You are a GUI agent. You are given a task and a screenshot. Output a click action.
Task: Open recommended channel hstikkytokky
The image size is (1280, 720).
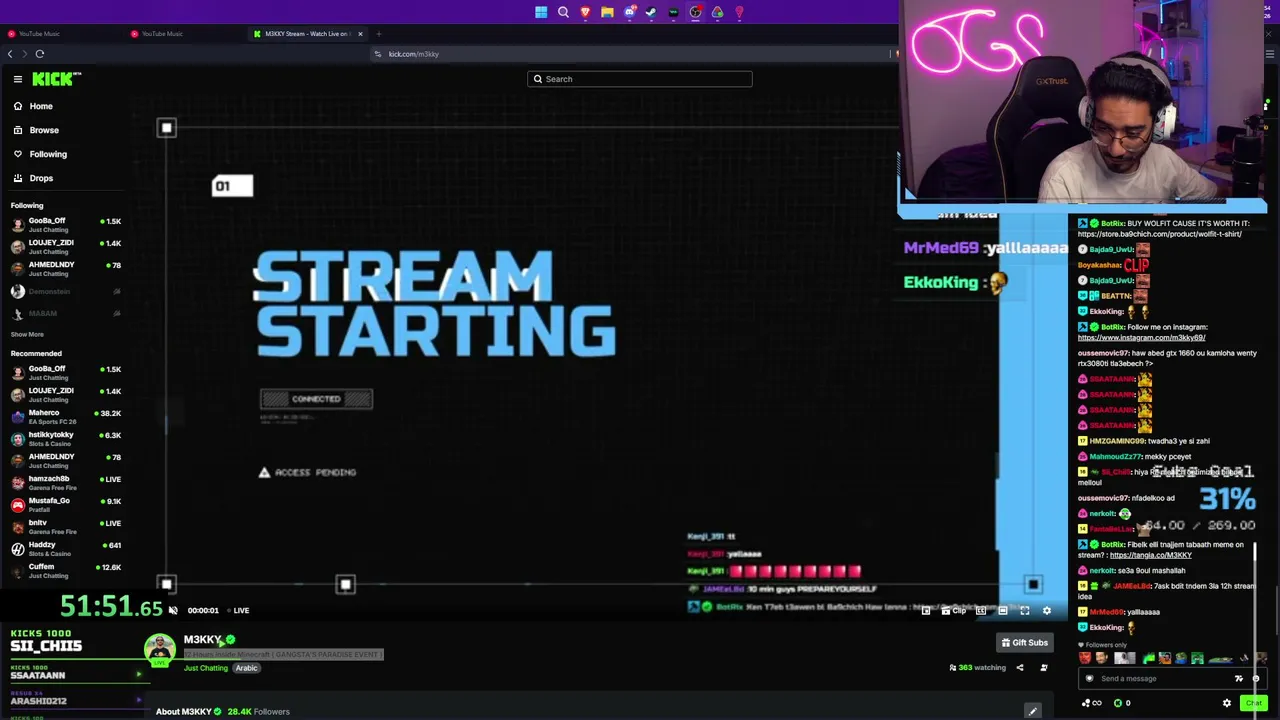click(65, 438)
